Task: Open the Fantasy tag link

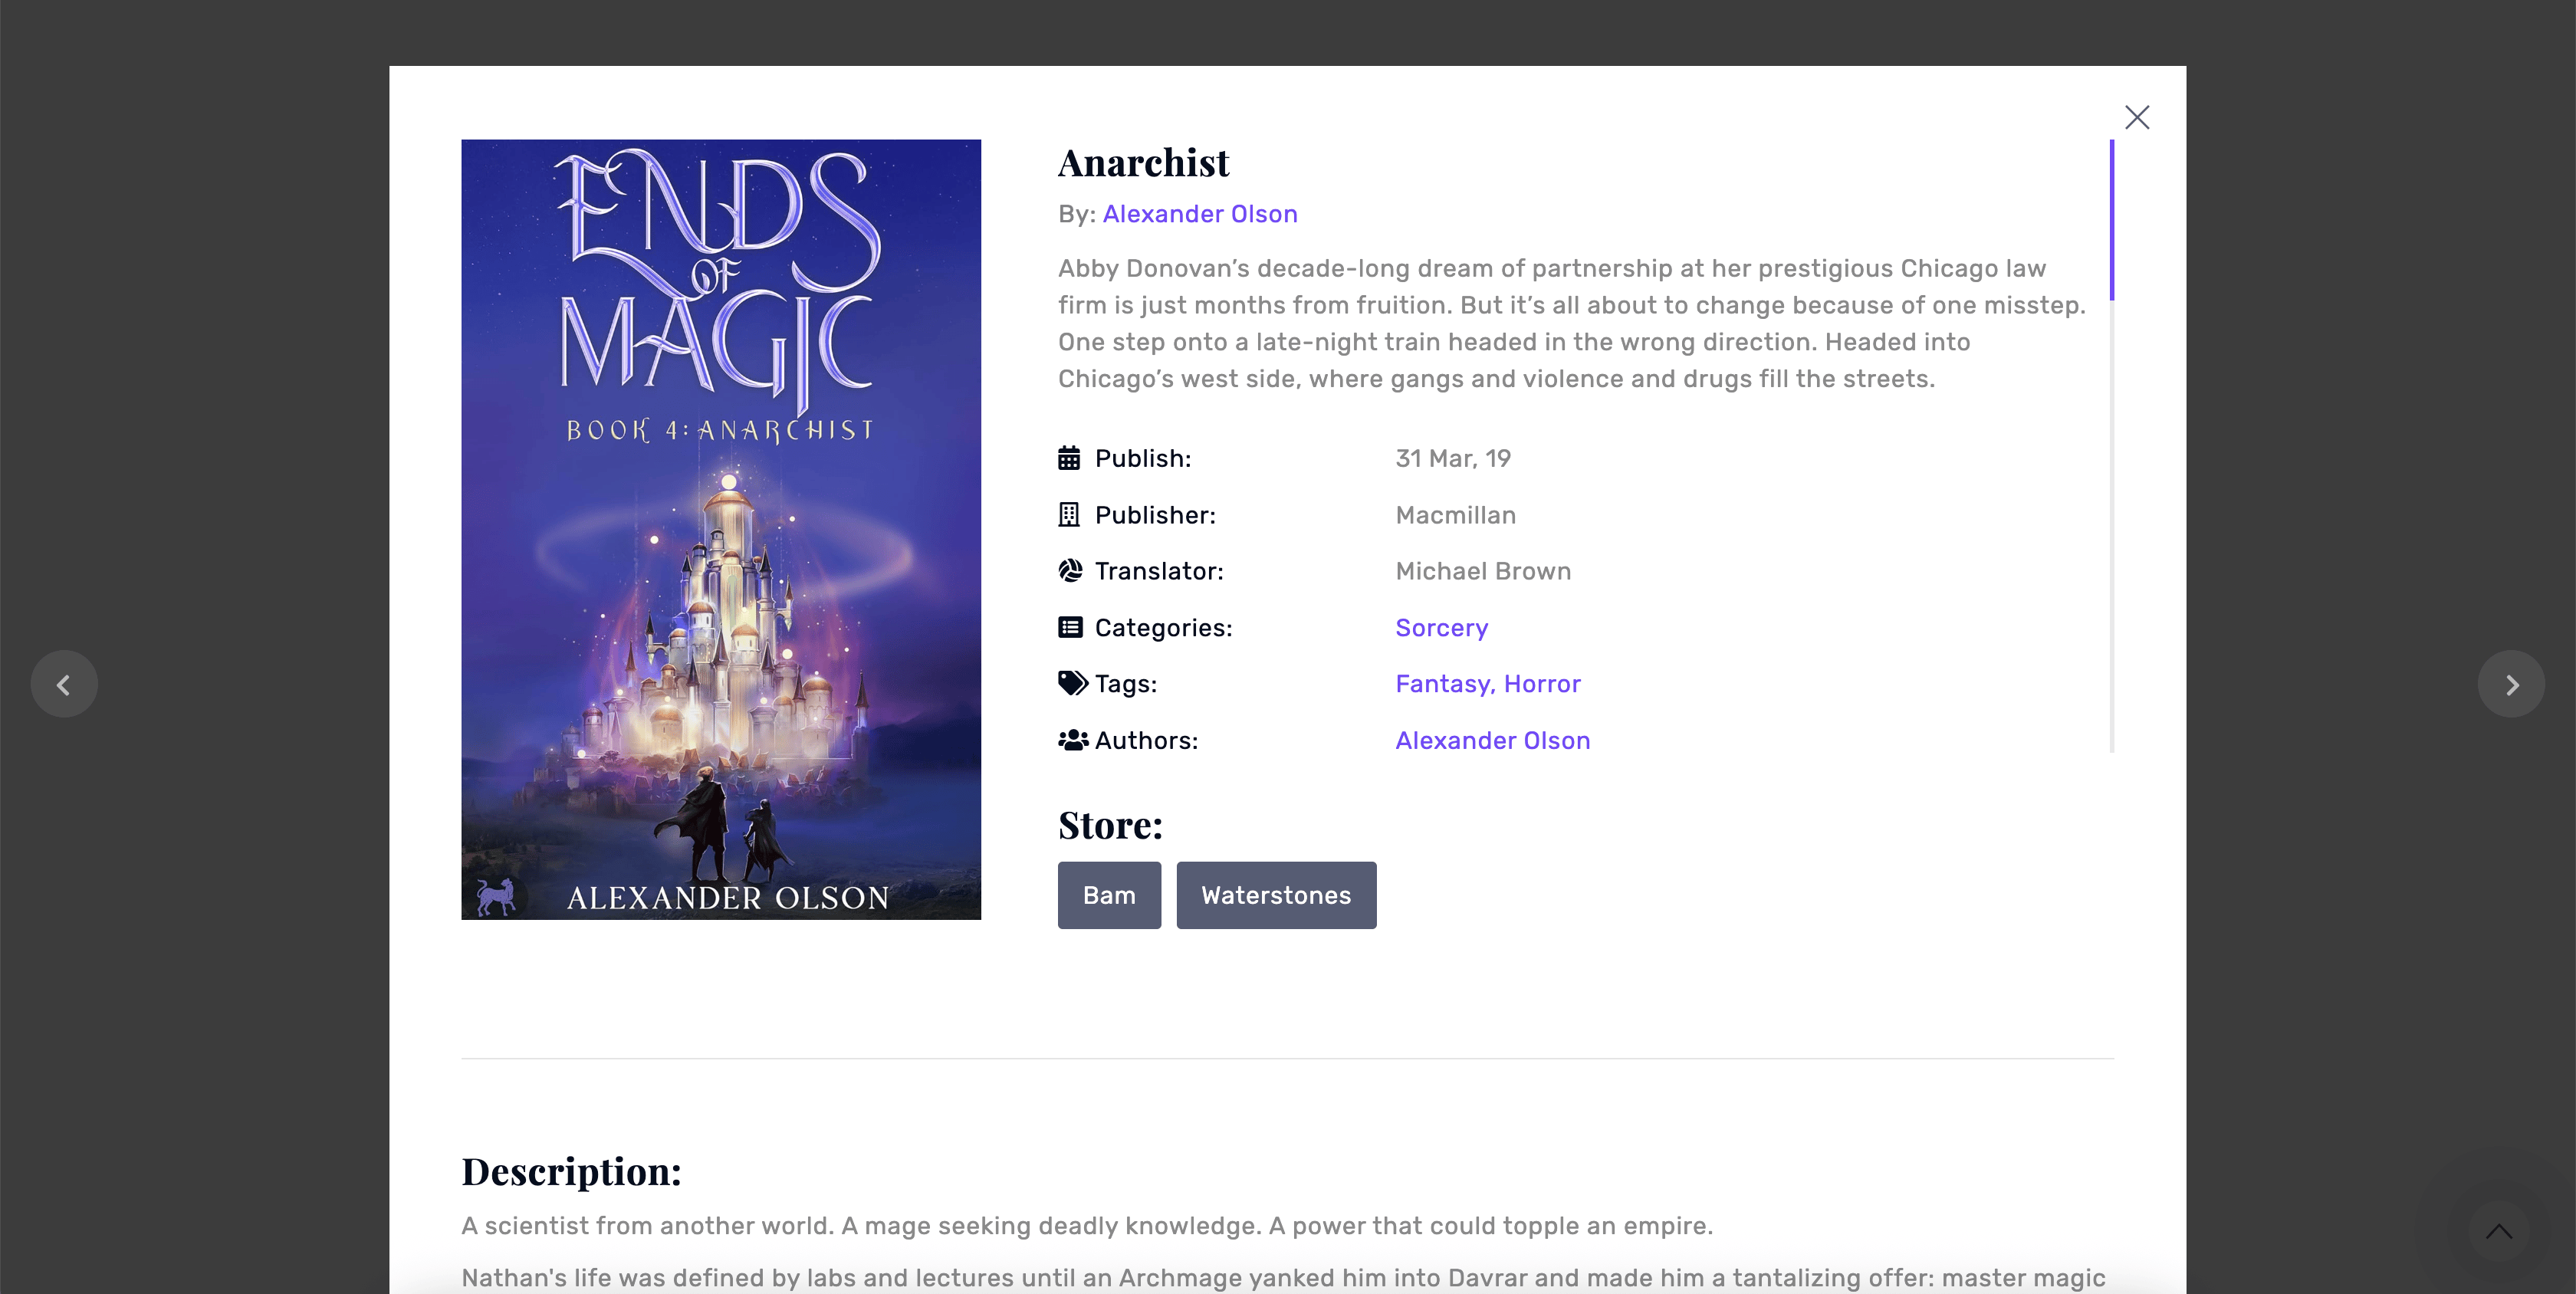Action: pyautogui.click(x=1442, y=684)
